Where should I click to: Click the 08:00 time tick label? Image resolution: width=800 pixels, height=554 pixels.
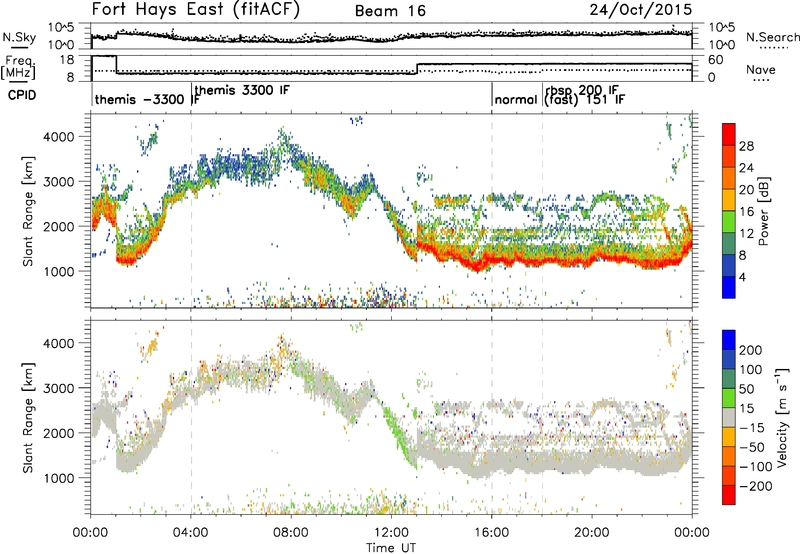point(291,533)
